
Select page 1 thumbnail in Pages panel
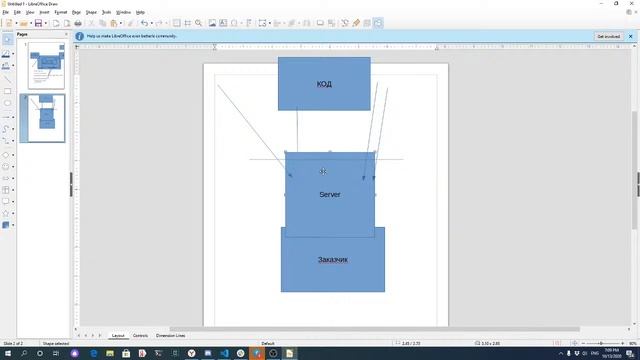[x=46, y=65]
